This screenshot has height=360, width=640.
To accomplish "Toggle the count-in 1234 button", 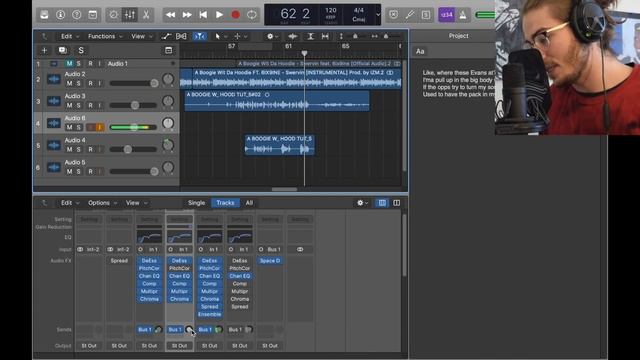I will (447, 15).
